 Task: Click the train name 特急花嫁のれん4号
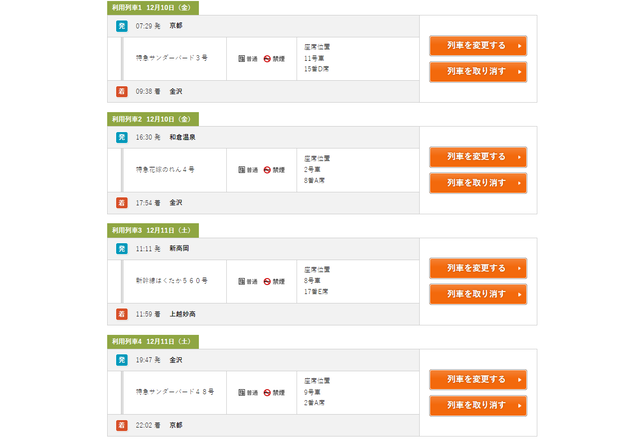click(165, 170)
